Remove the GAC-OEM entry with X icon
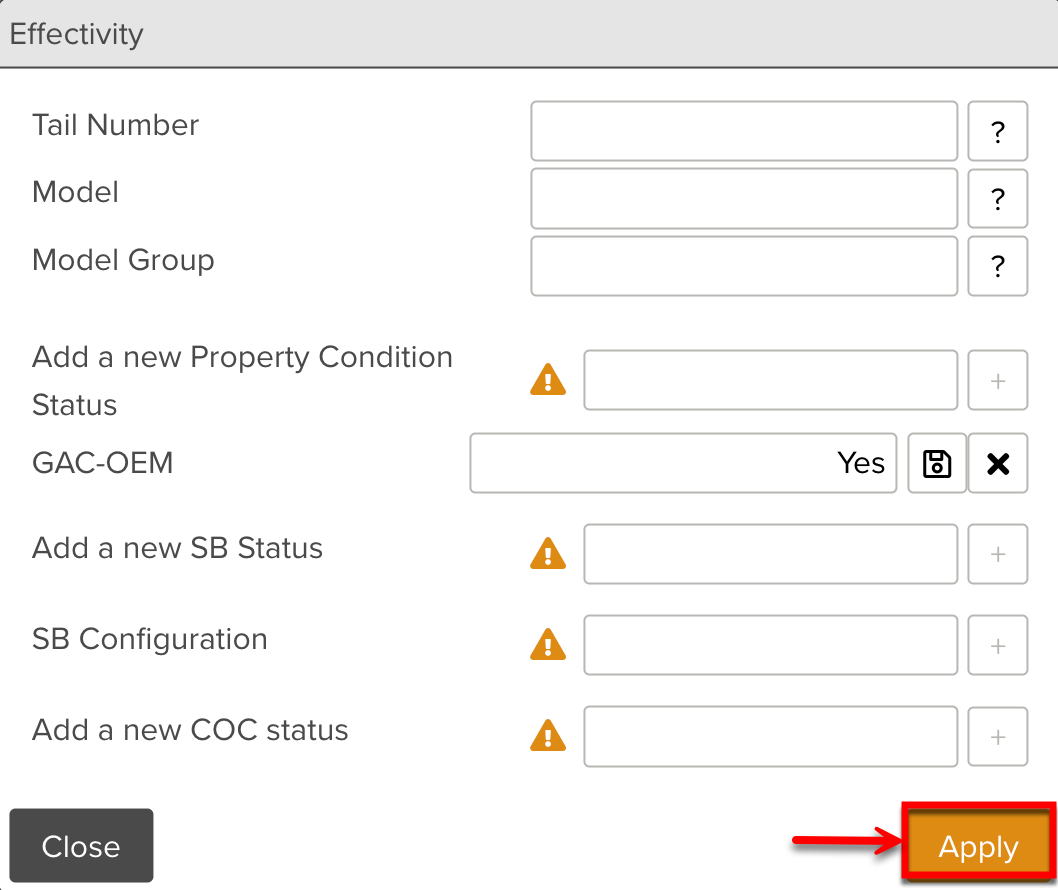Viewport: 1058px width, 890px height. [x=998, y=463]
